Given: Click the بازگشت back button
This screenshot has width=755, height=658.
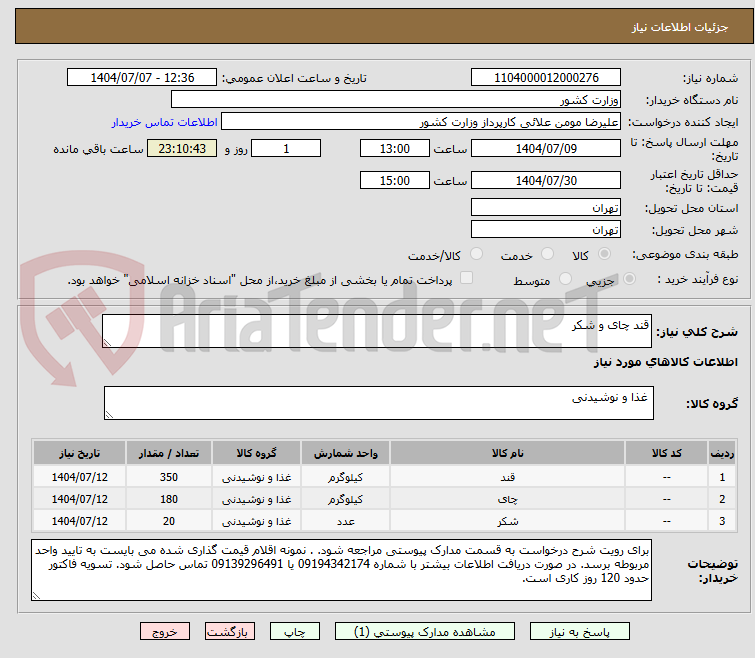Looking at the screenshot, I should [230, 632].
